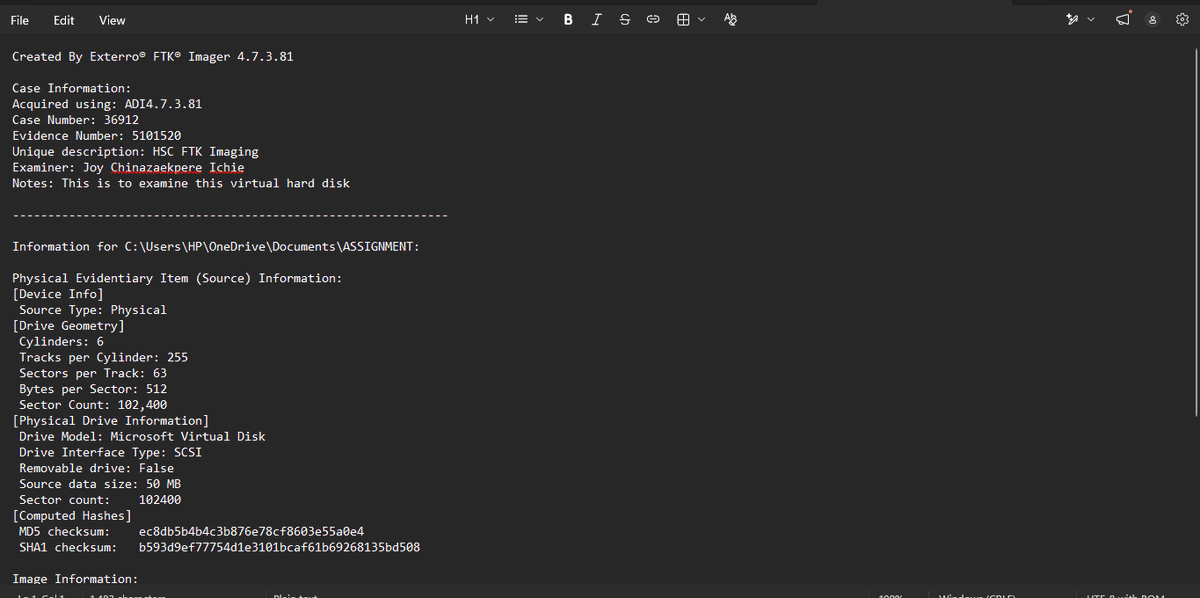
Task: Click the SHA1 checksum hash value
Action: coord(279,548)
